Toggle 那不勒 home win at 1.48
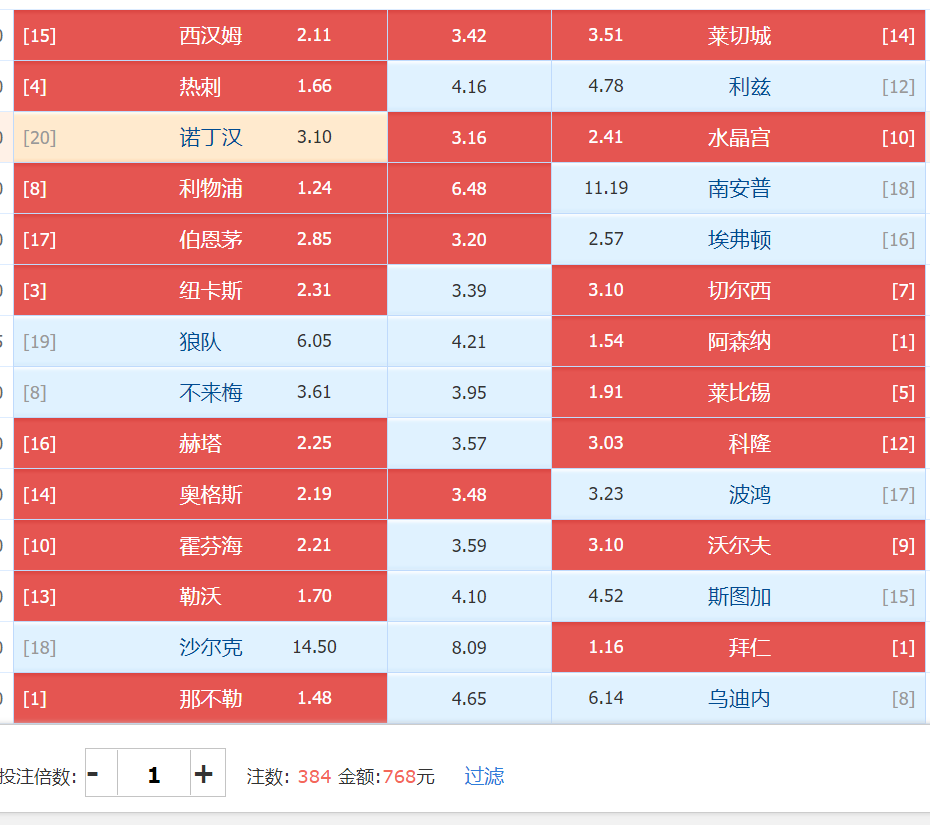 point(200,698)
